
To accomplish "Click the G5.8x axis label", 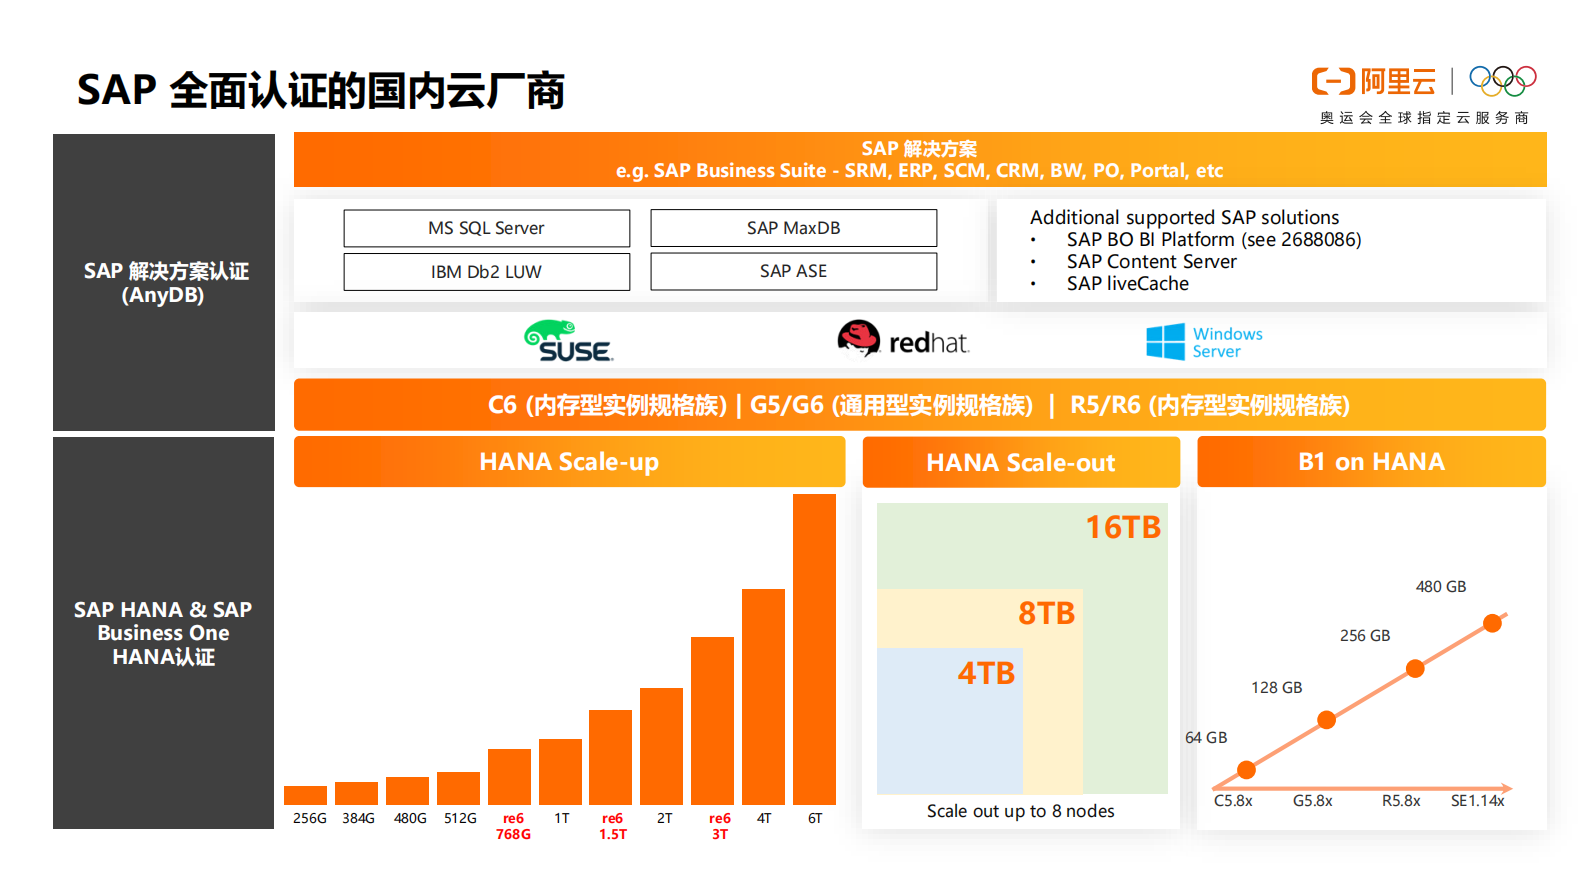I will pos(1312,801).
